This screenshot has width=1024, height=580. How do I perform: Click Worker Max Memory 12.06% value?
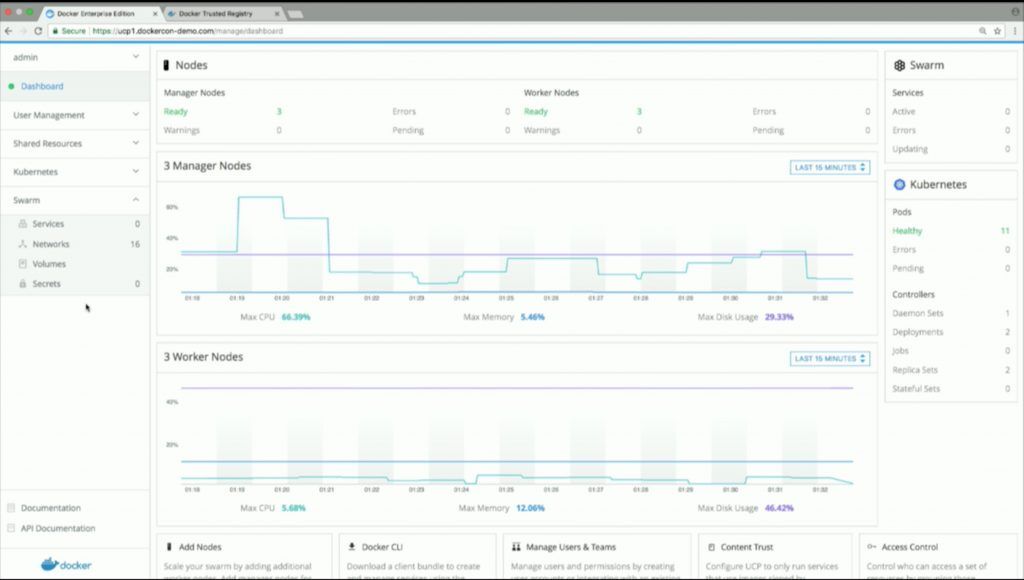point(530,508)
